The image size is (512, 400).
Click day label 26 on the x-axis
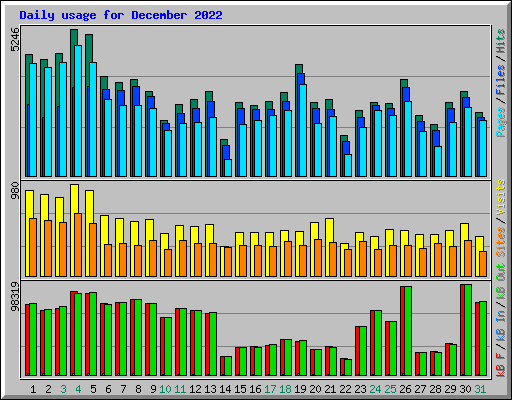click(405, 389)
